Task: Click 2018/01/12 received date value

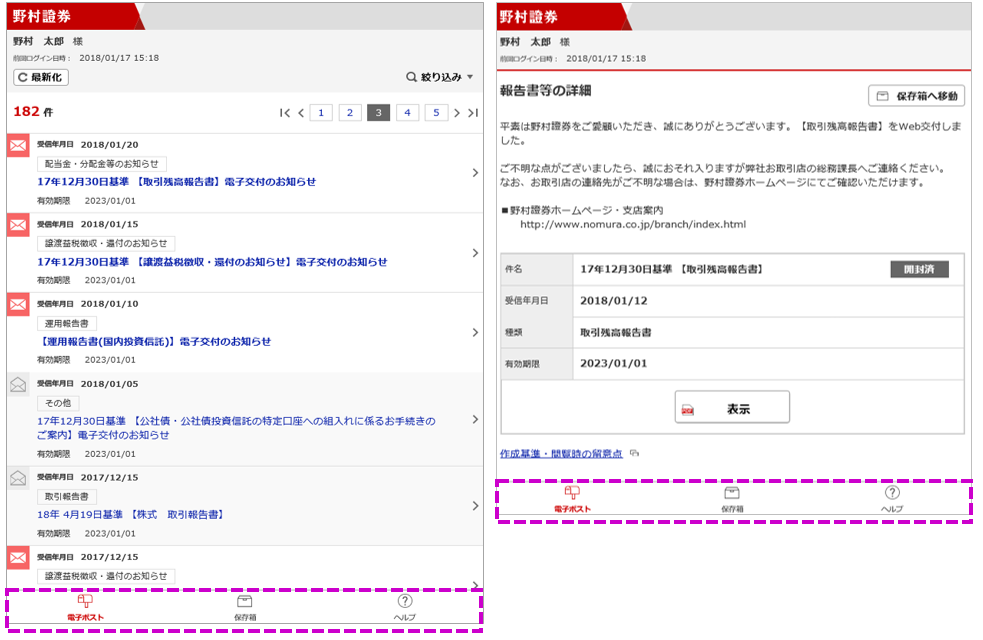Action: click(x=614, y=301)
